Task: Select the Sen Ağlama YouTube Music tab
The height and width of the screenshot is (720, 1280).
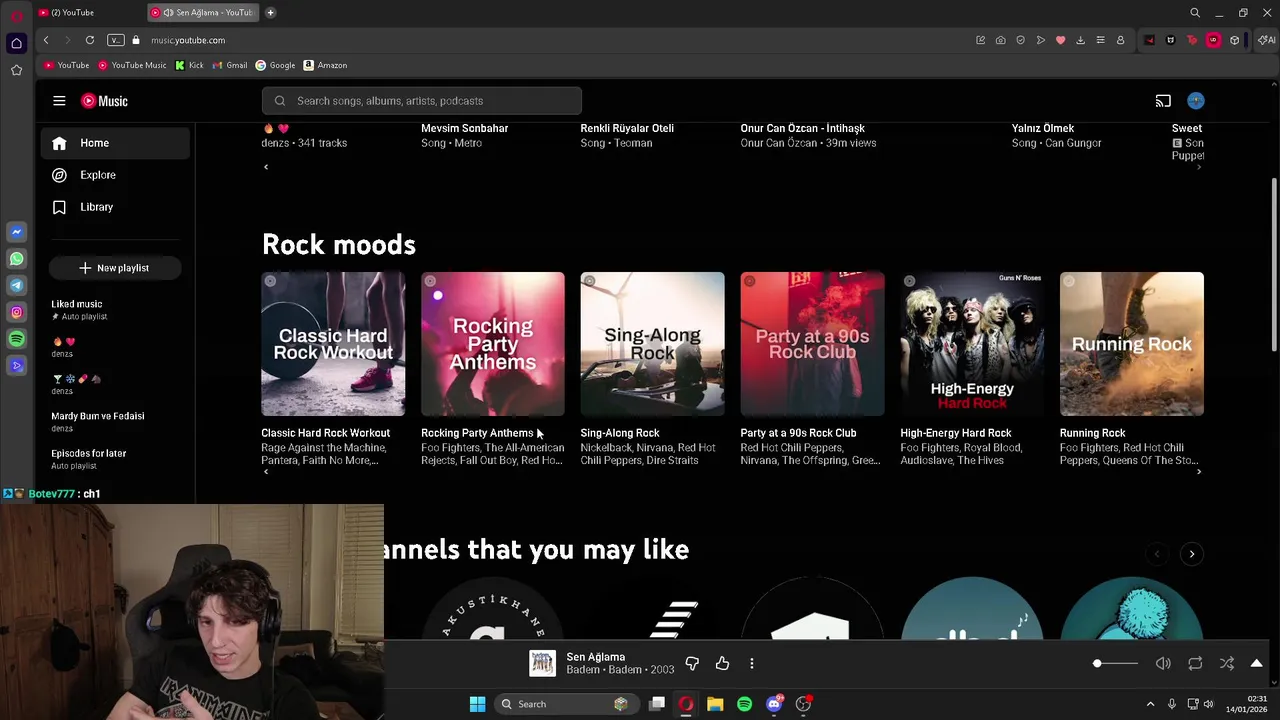Action: tap(203, 12)
